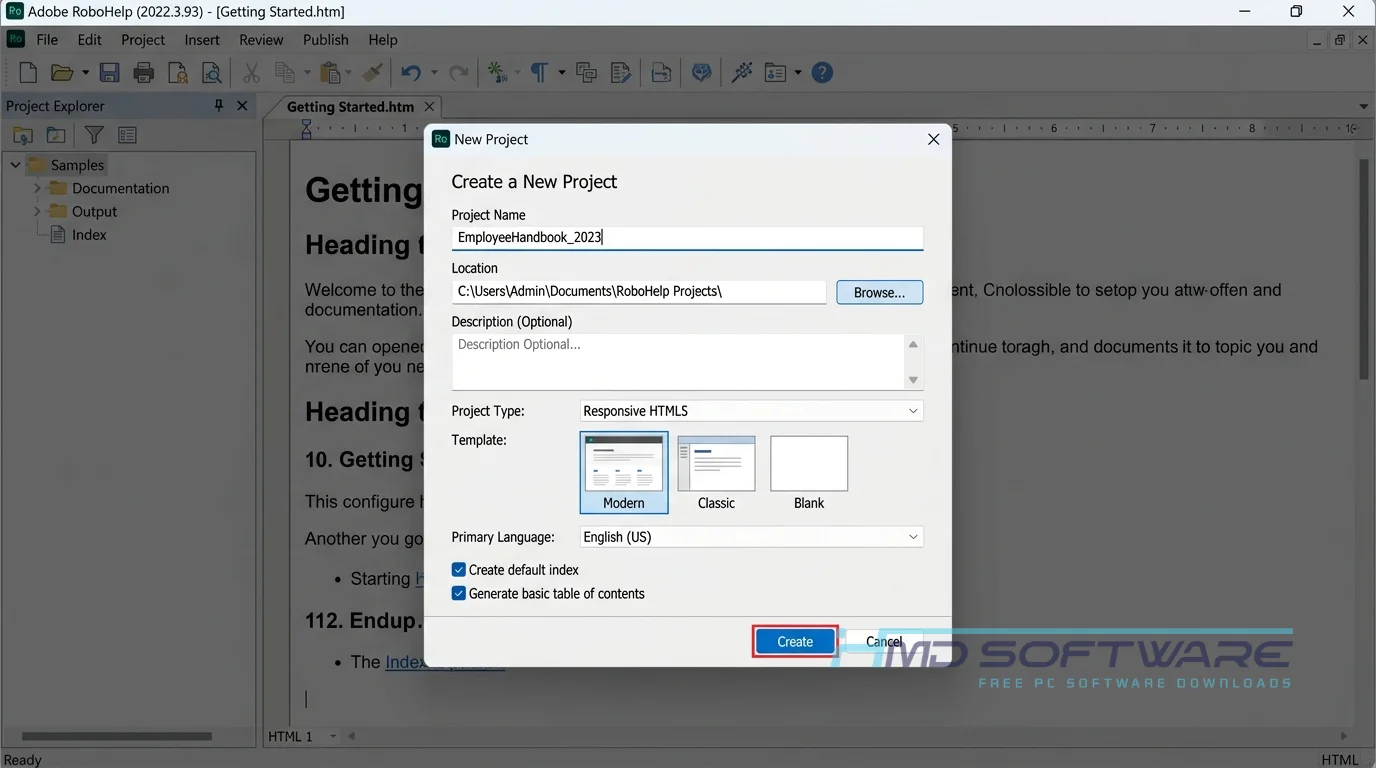Click the document edit pencil toolbar icon
This screenshot has height=768, width=1376.
click(x=621, y=73)
